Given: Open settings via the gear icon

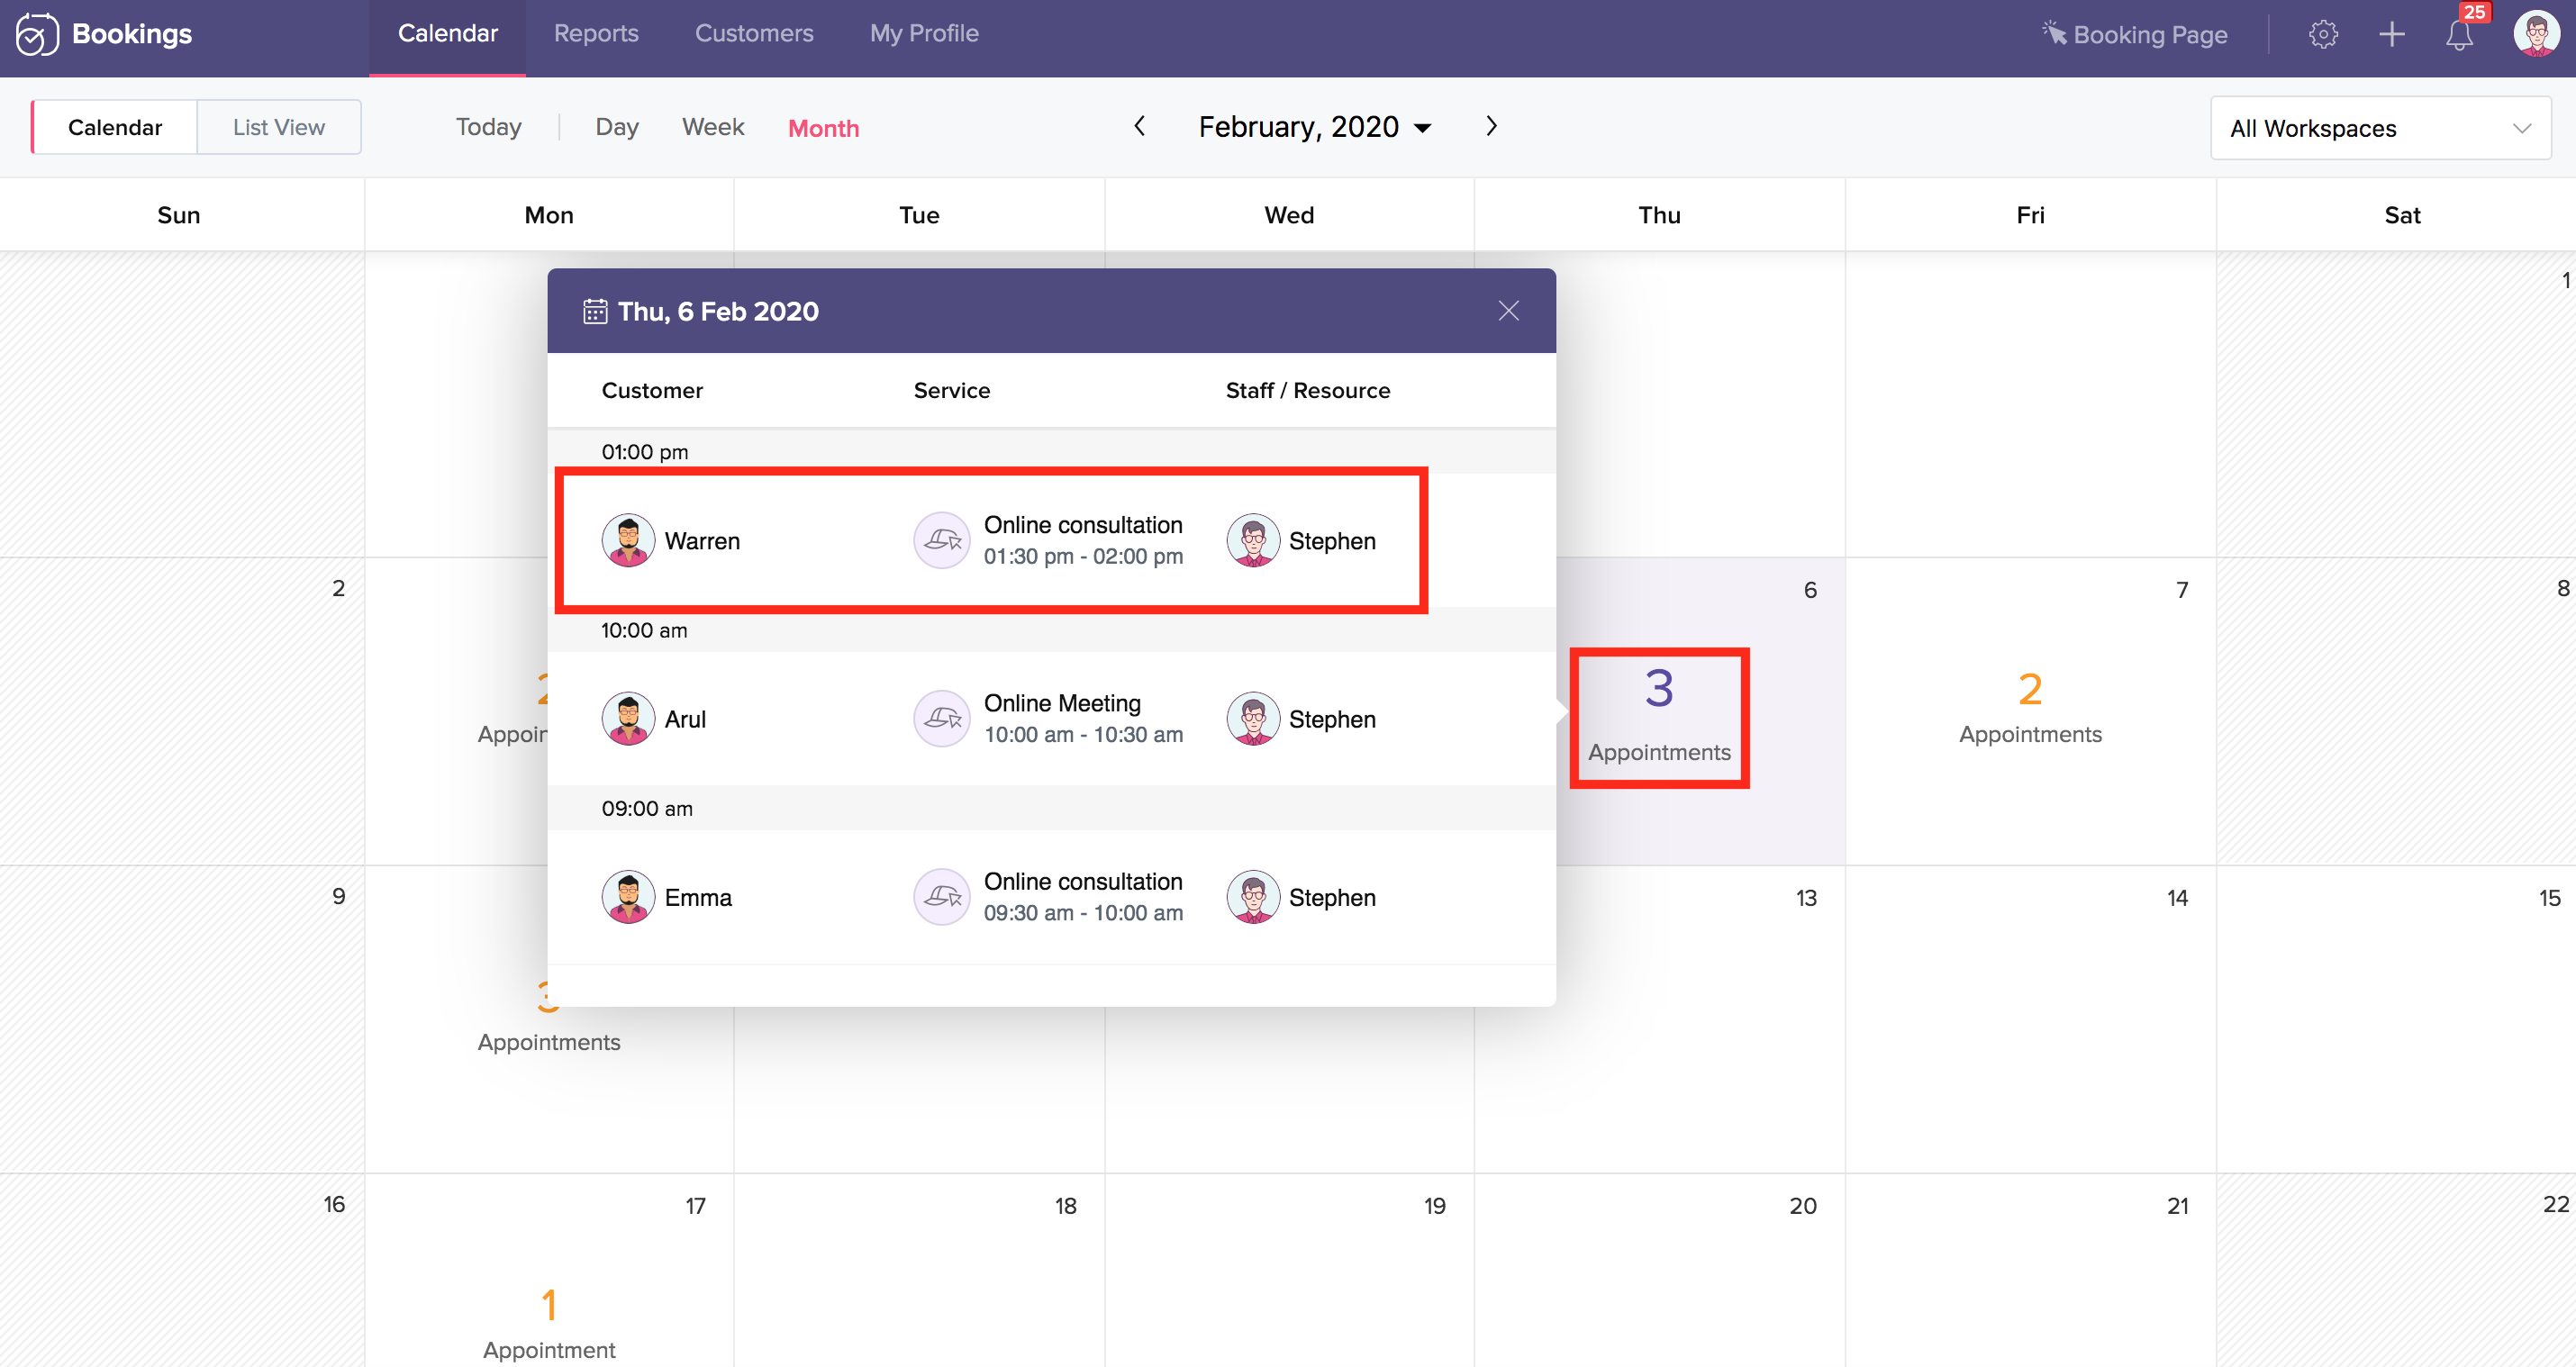Looking at the screenshot, I should point(2322,34).
